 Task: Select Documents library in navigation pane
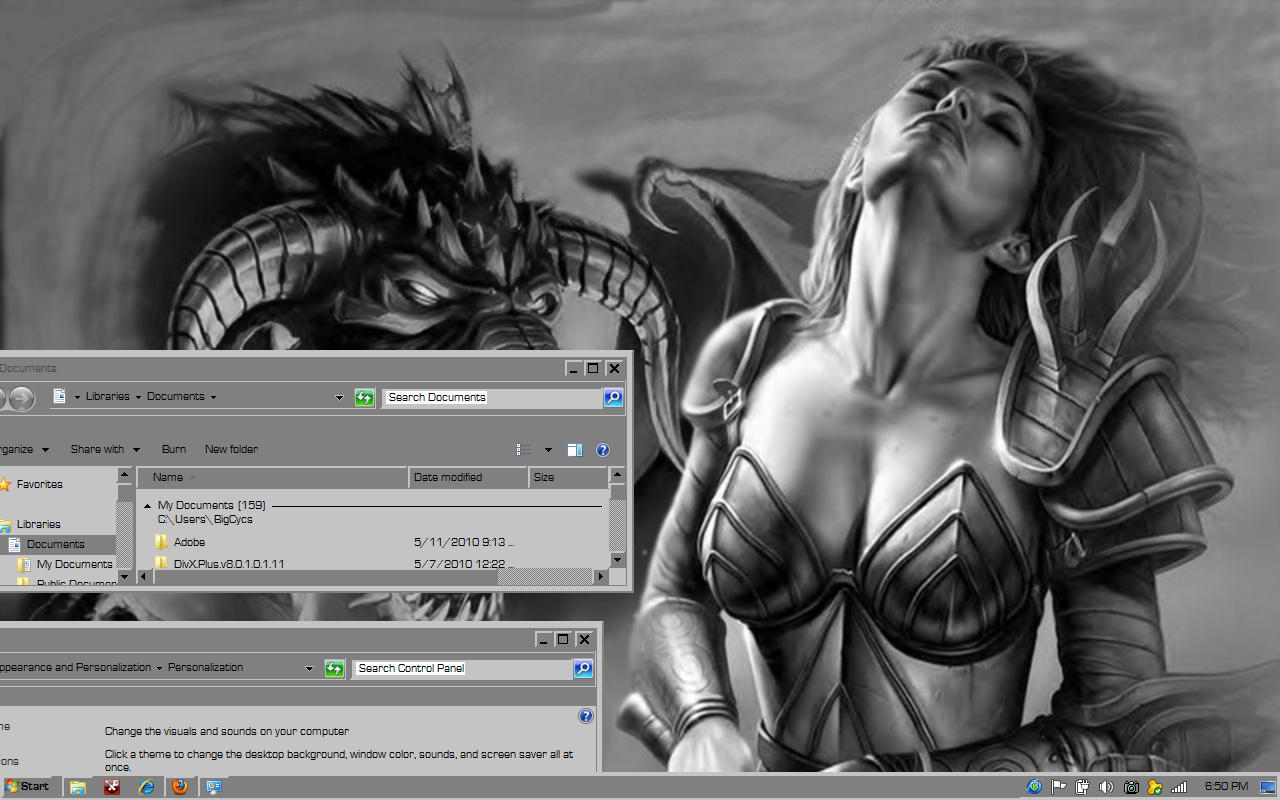[x=55, y=544]
